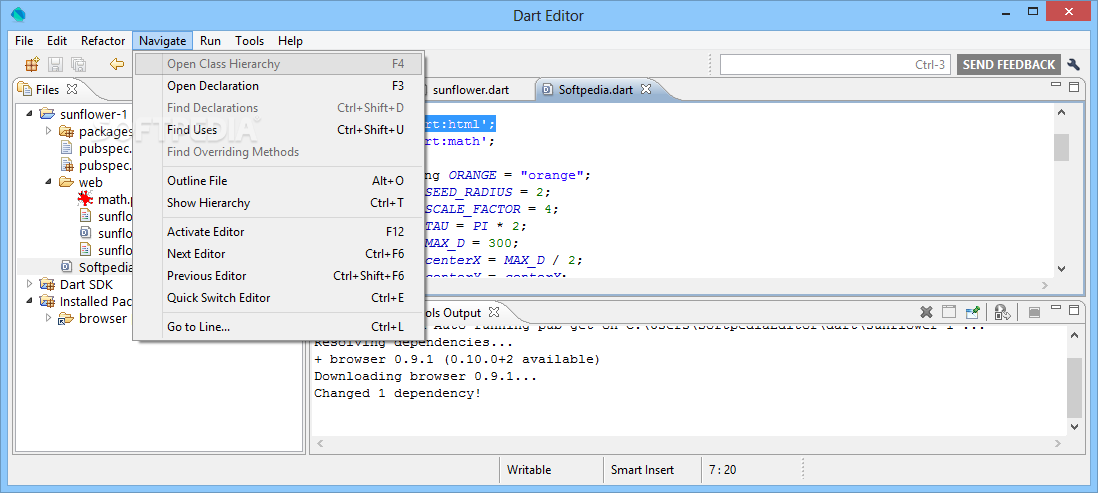Viewport: 1098px width, 493px height.
Task: Choose Find Uses menu entry
Action: (279, 130)
